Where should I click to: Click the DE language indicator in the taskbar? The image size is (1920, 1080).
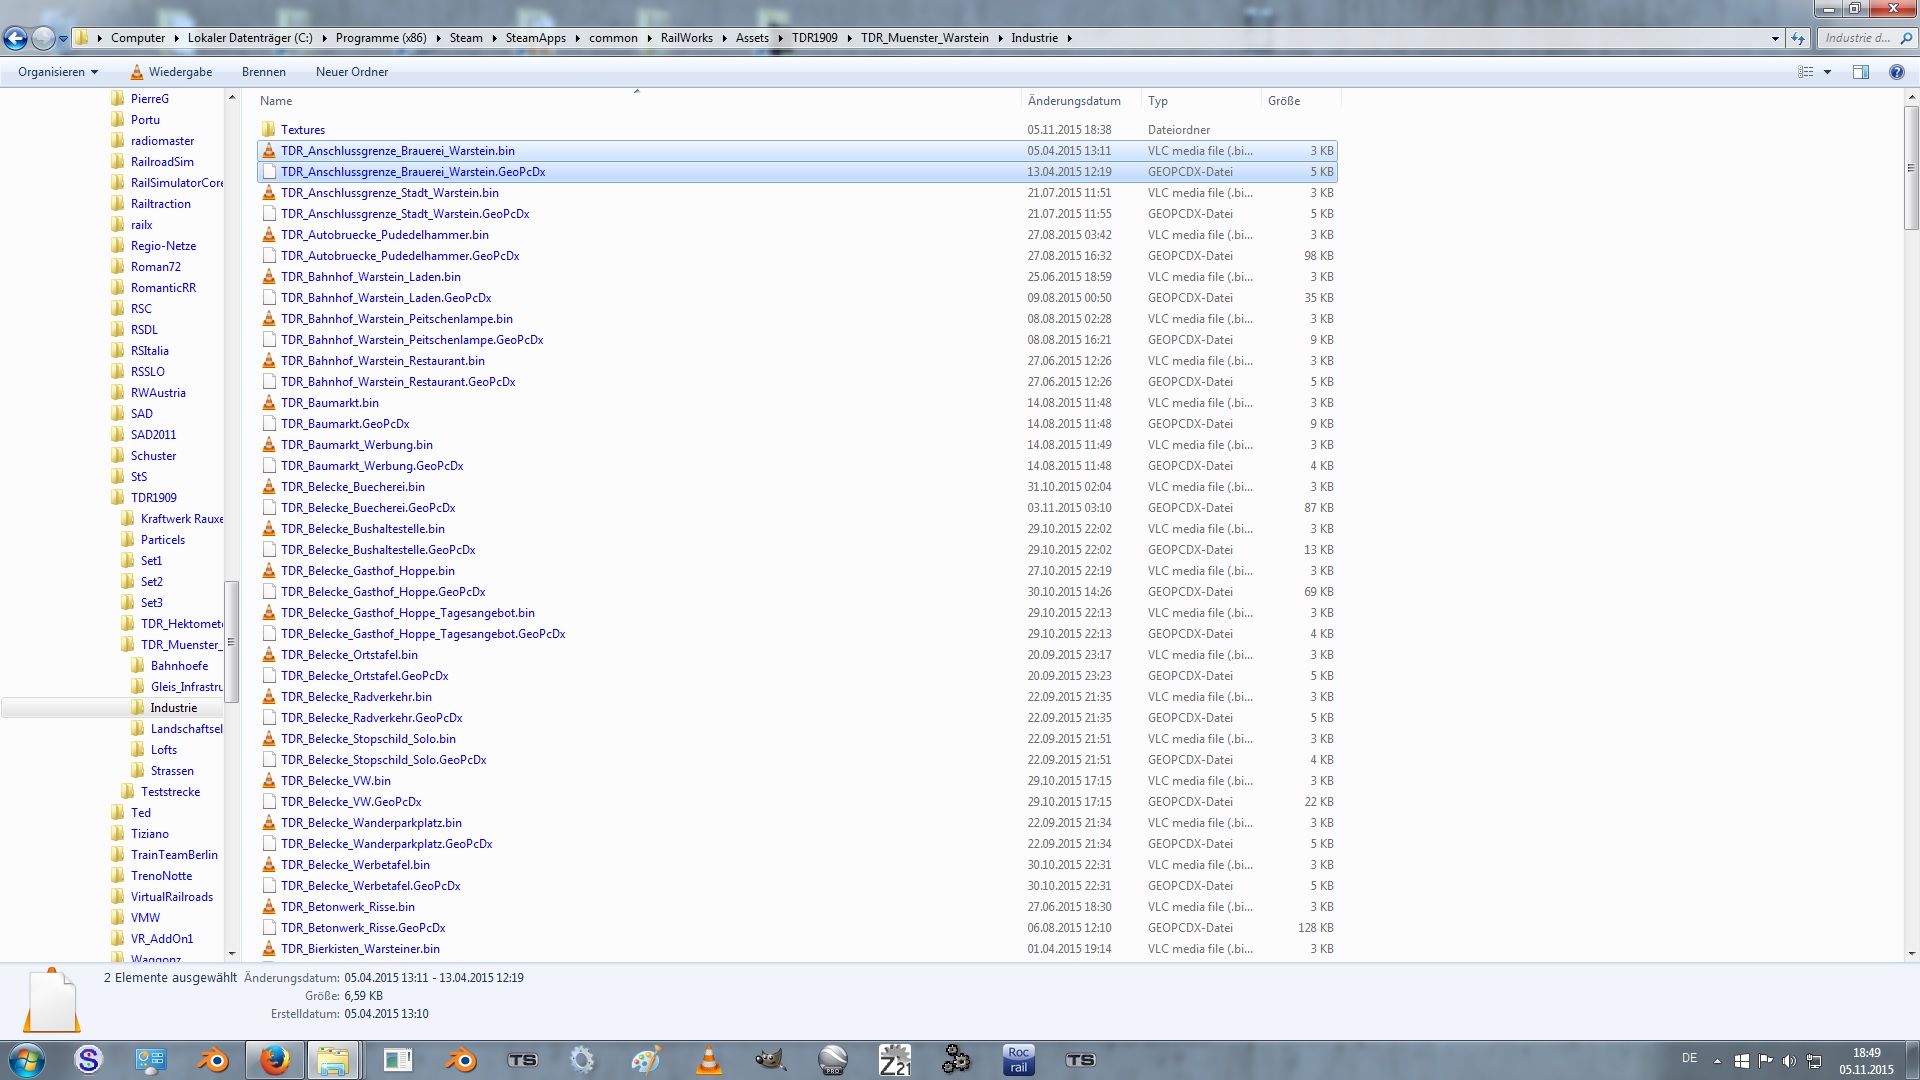click(1689, 1058)
